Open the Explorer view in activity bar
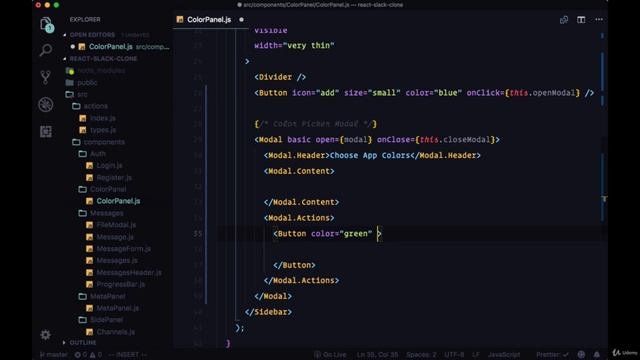Image resolution: width=640 pixels, height=360 pixels. (x=46, y=24)
